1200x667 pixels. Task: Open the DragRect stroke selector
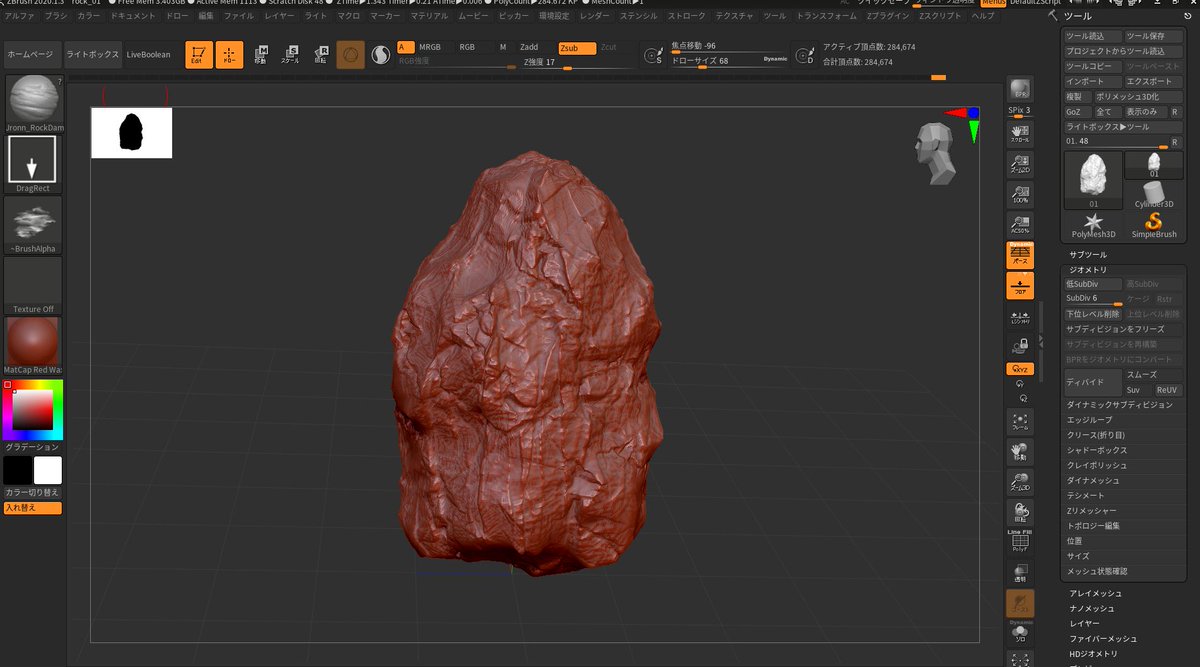(33, 164)
